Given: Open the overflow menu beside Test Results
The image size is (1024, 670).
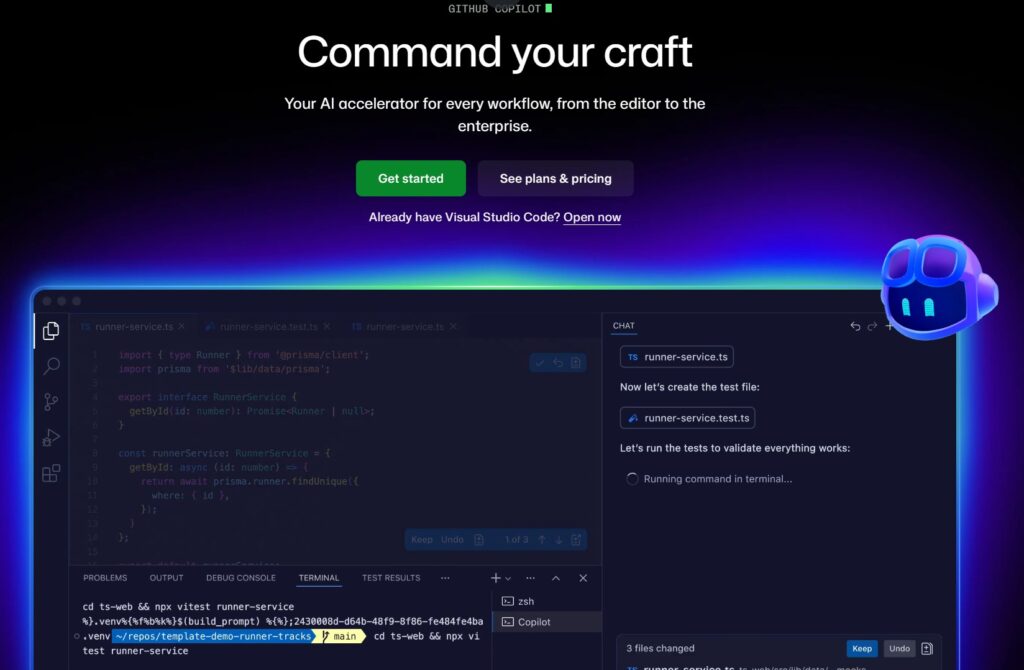Looking at the screenshot, I should pyautogui.click(x=445, y=578).
